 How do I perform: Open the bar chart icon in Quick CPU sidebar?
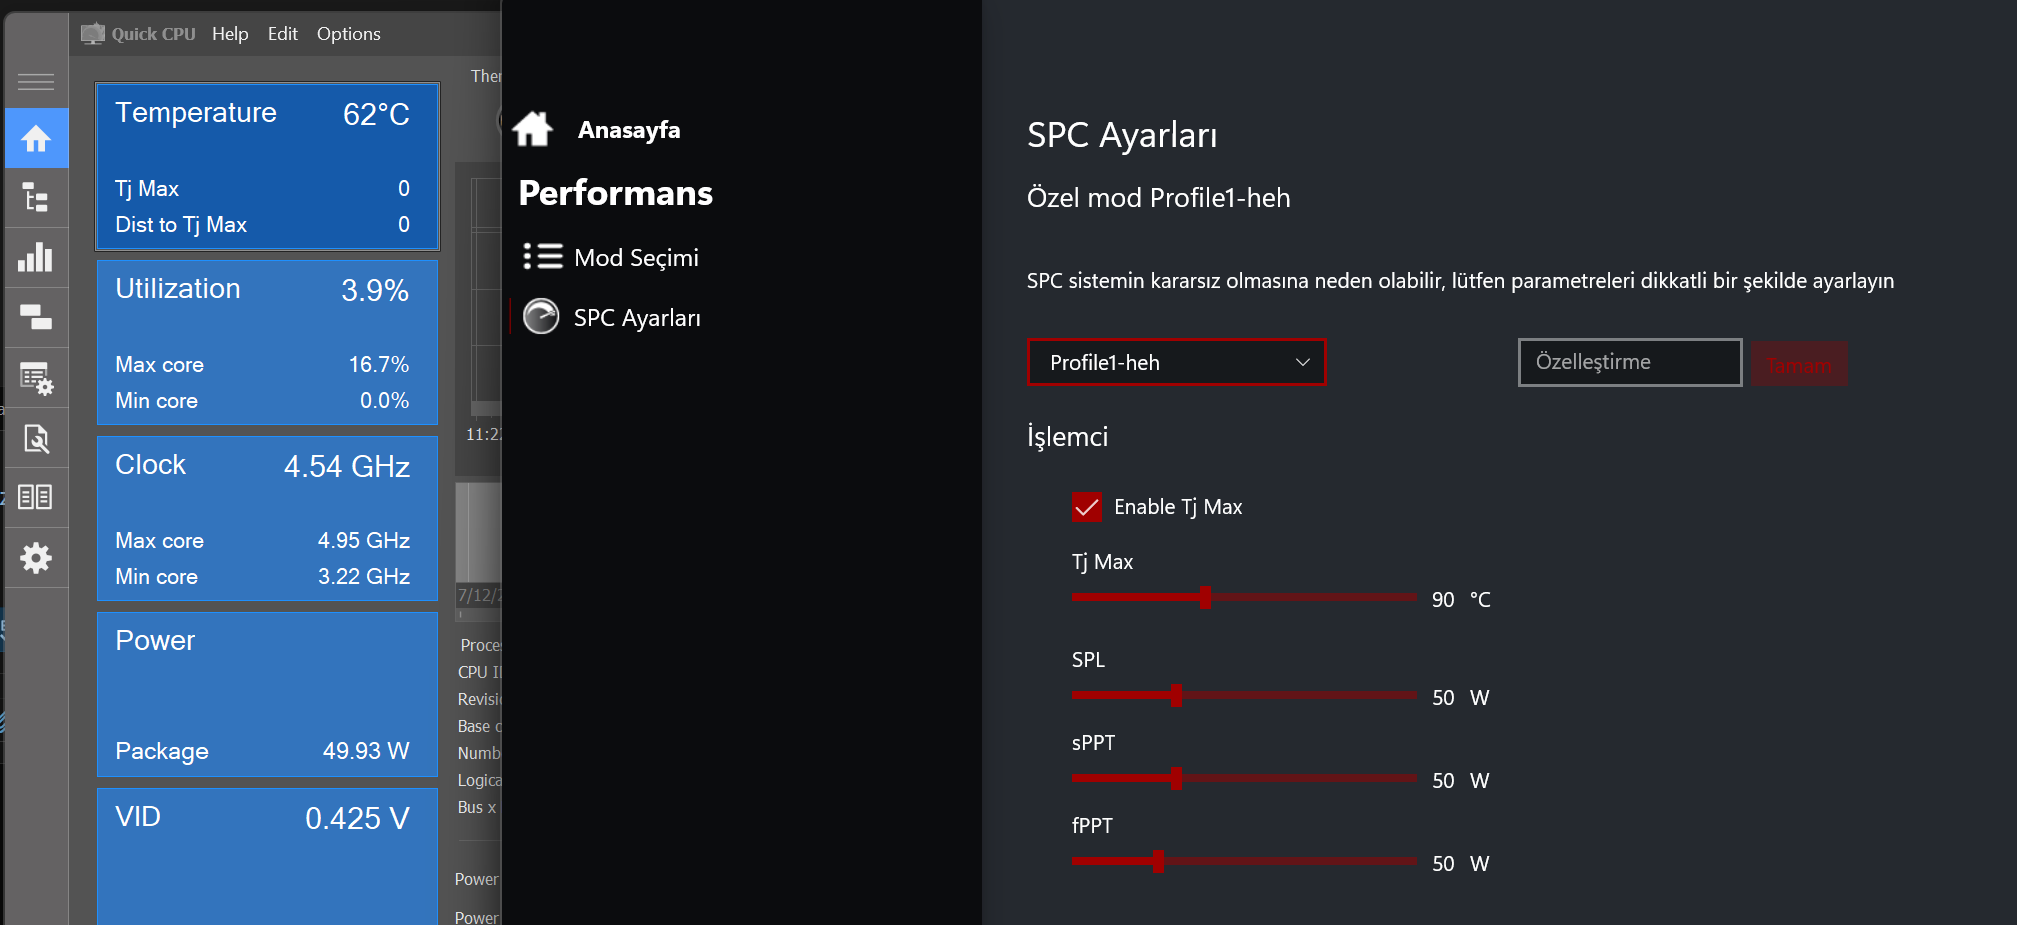coord(36,257)
